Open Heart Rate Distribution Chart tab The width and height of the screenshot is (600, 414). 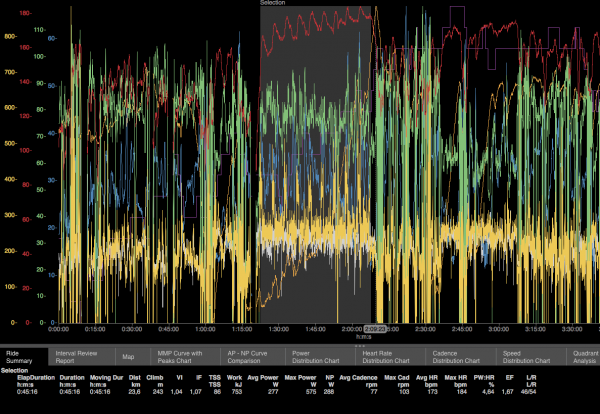(386, 356)
